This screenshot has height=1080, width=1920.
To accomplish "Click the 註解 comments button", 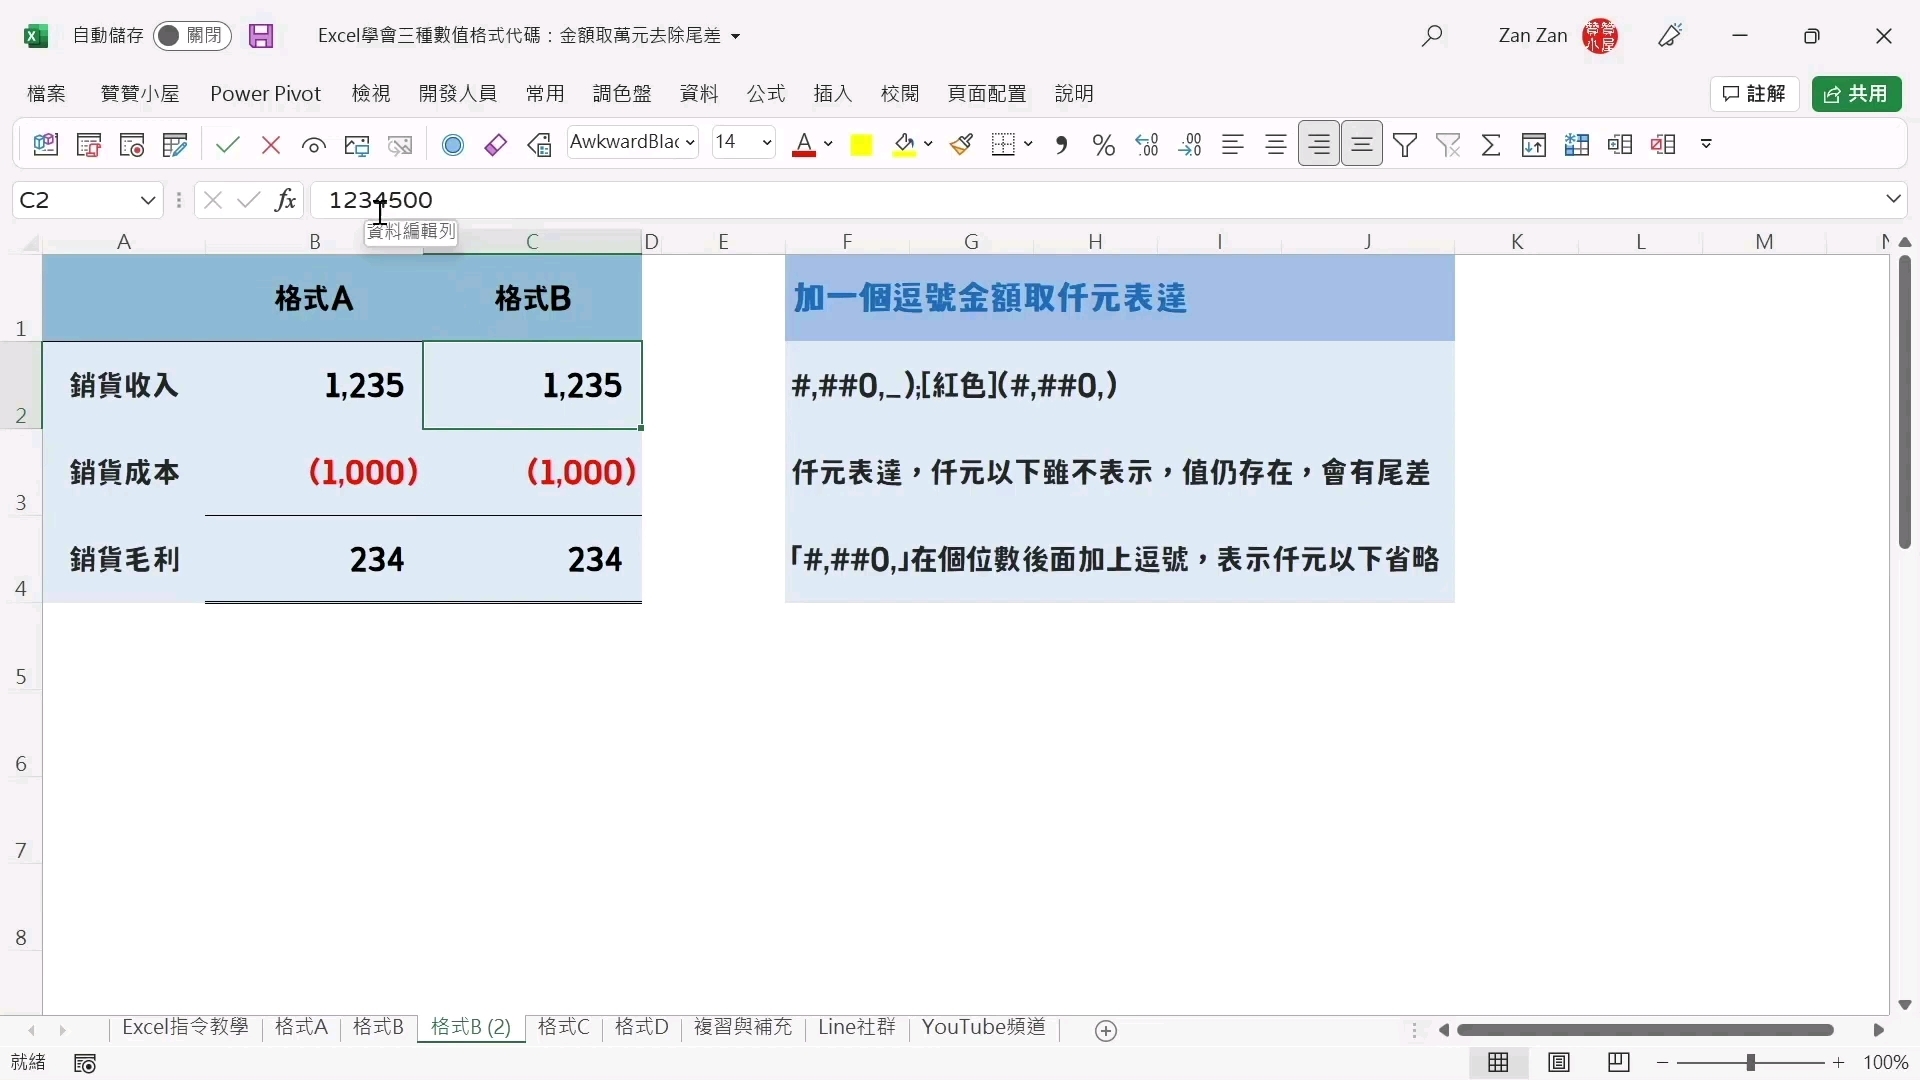I will [x=1755, y=93].
